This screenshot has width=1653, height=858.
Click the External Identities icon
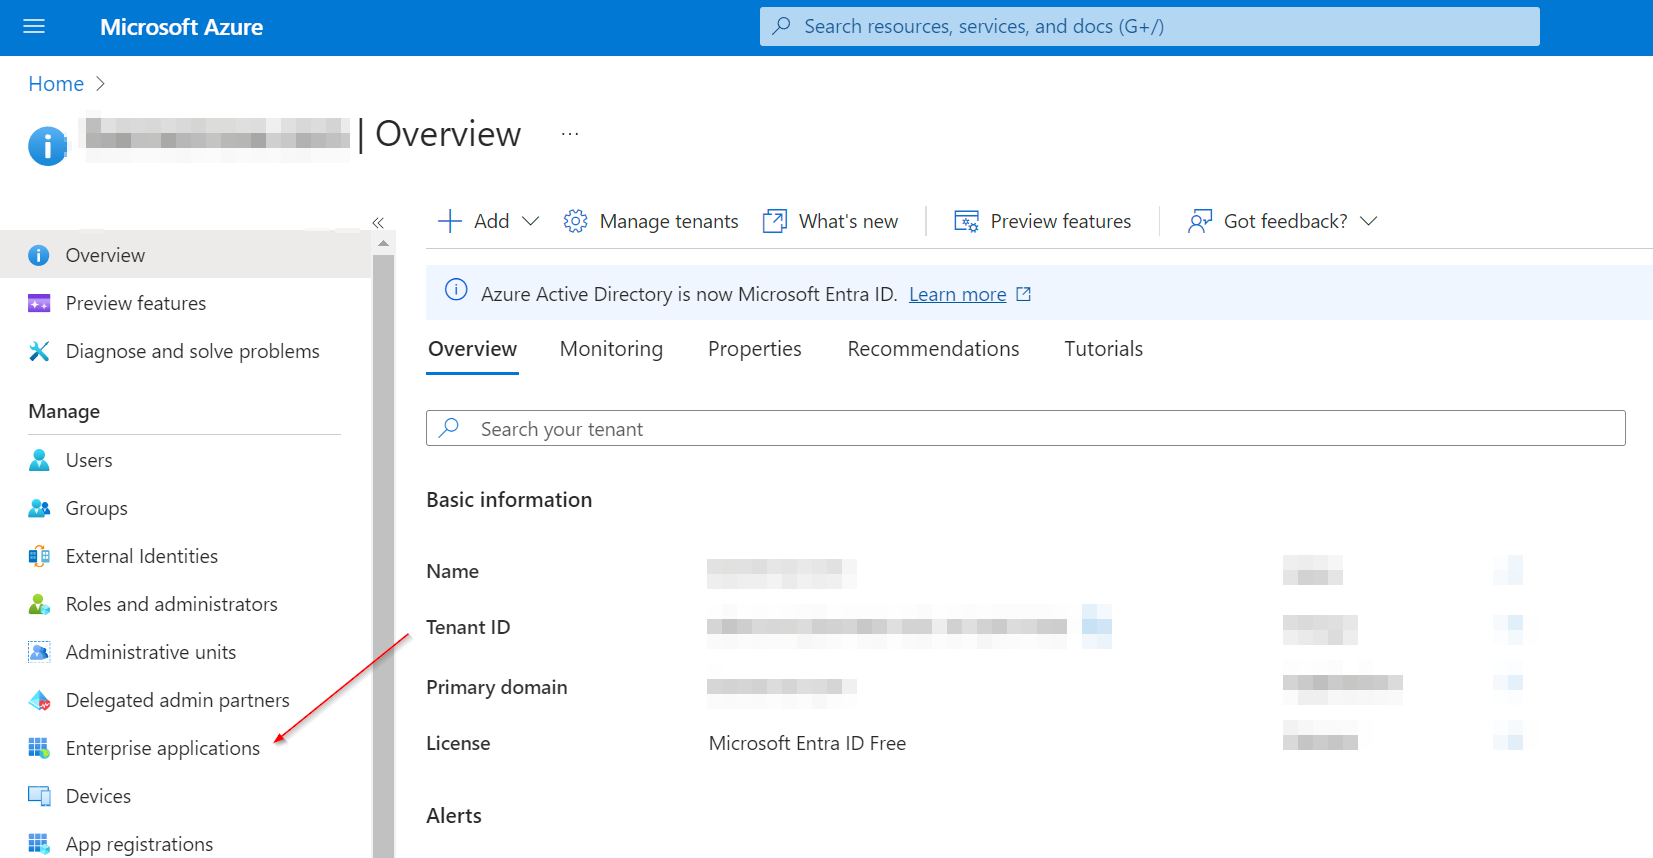39,556
